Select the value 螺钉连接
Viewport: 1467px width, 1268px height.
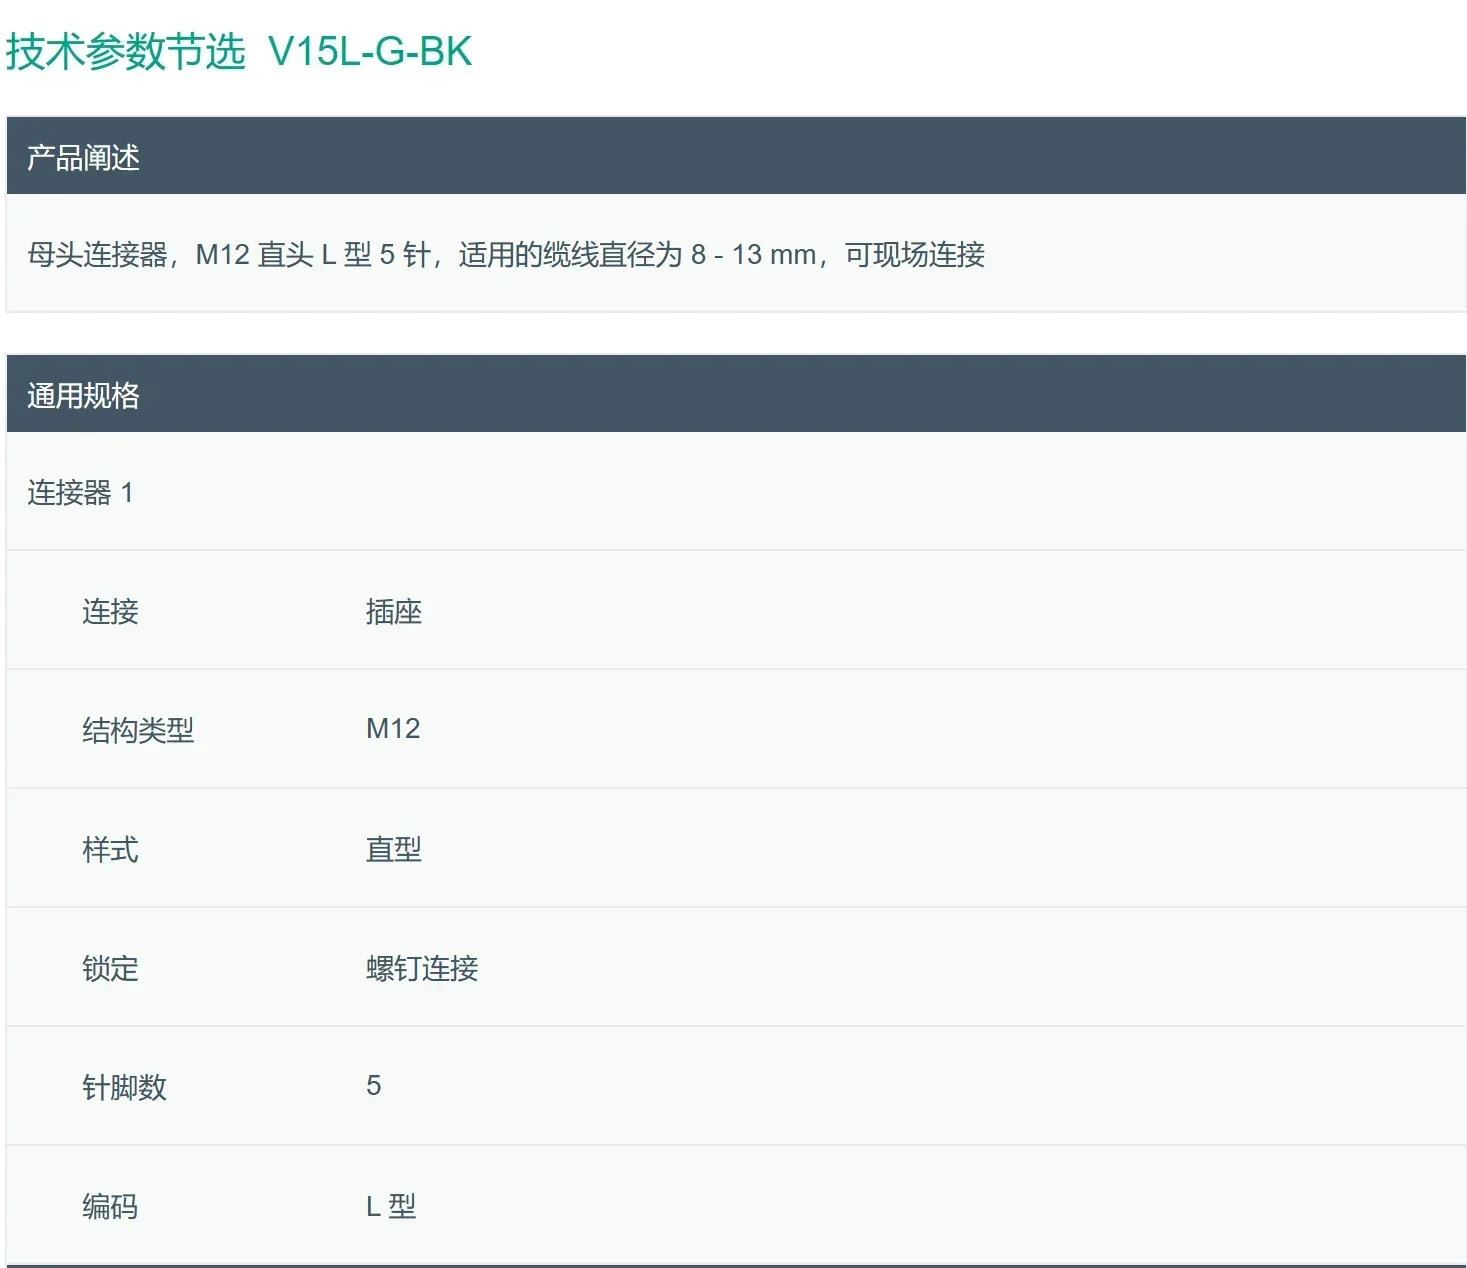(x=422, y=968)
